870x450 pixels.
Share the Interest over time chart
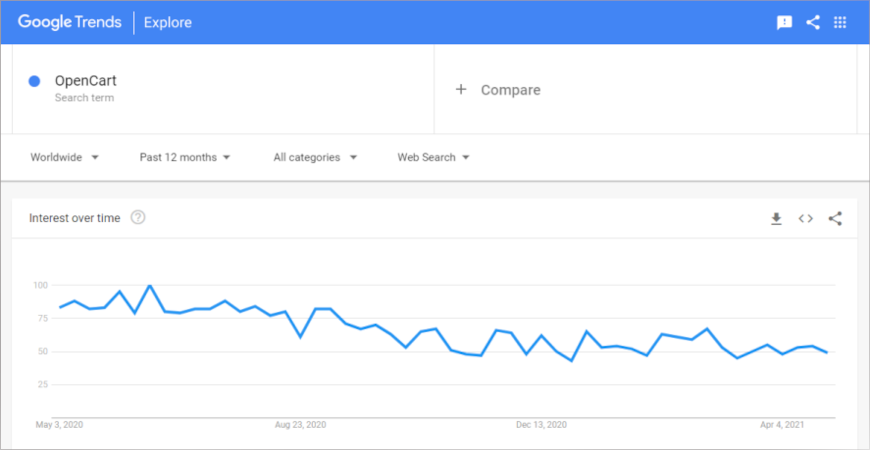[835, 218]
